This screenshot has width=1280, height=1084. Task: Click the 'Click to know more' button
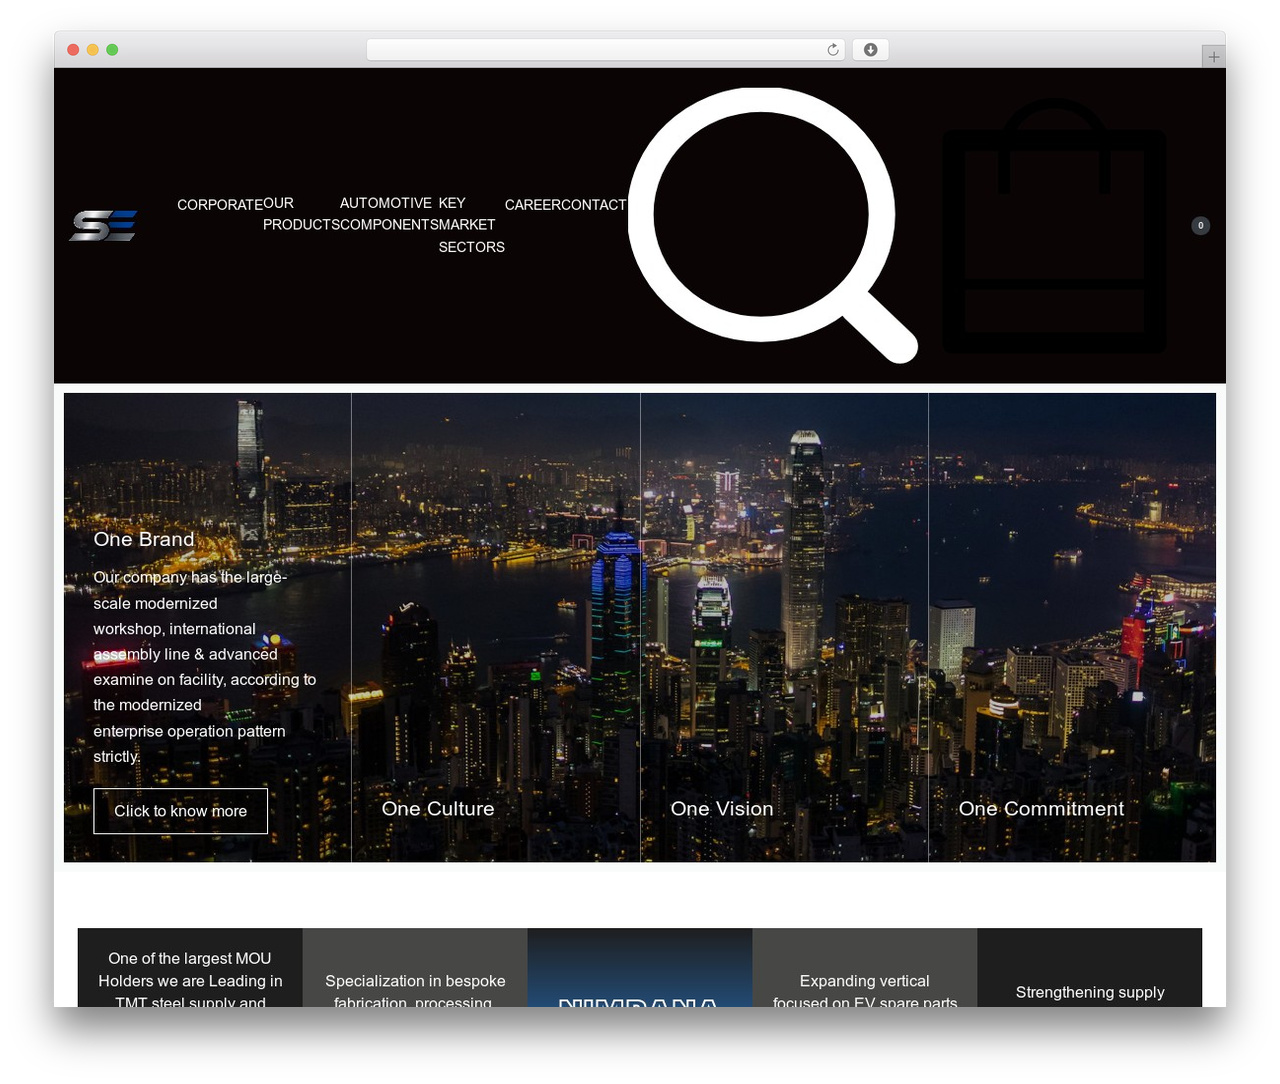[180, 811]
